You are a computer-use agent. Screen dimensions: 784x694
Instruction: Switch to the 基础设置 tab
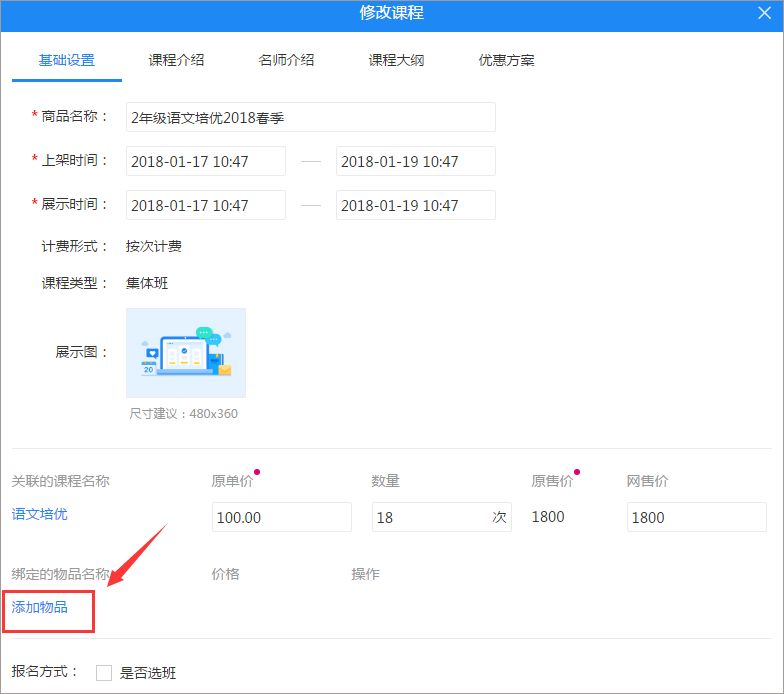(x=67, y=60)
